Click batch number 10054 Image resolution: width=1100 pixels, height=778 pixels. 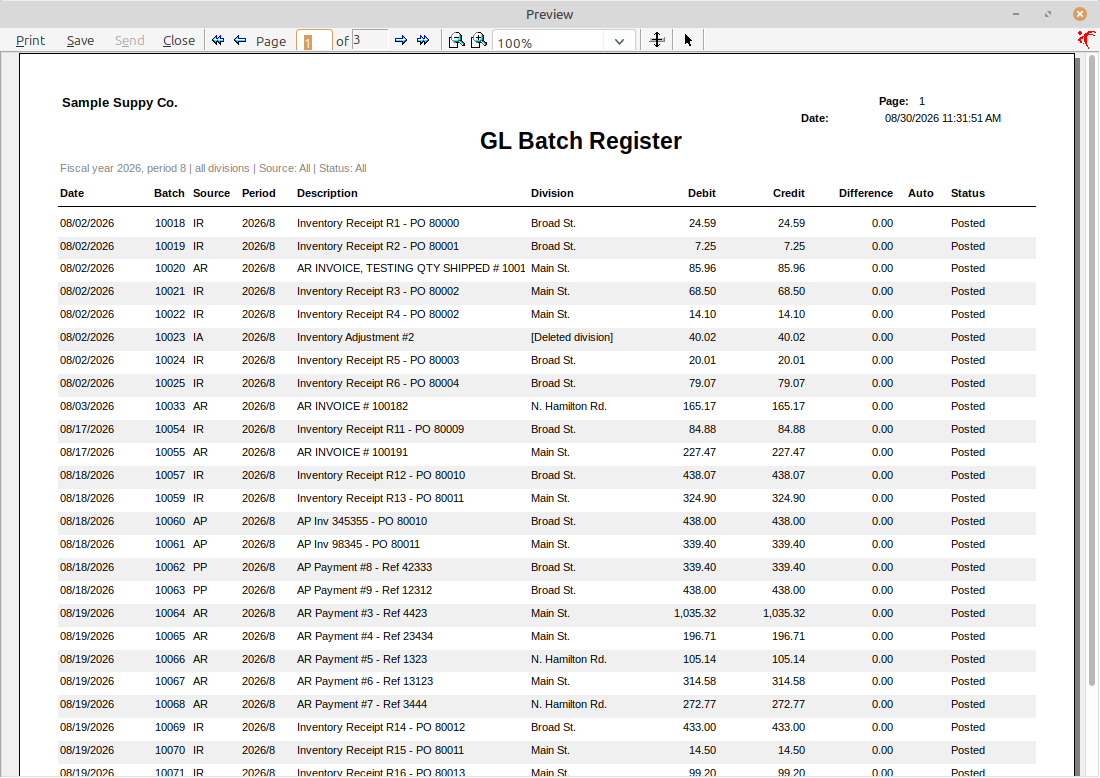tap(170, 429)
